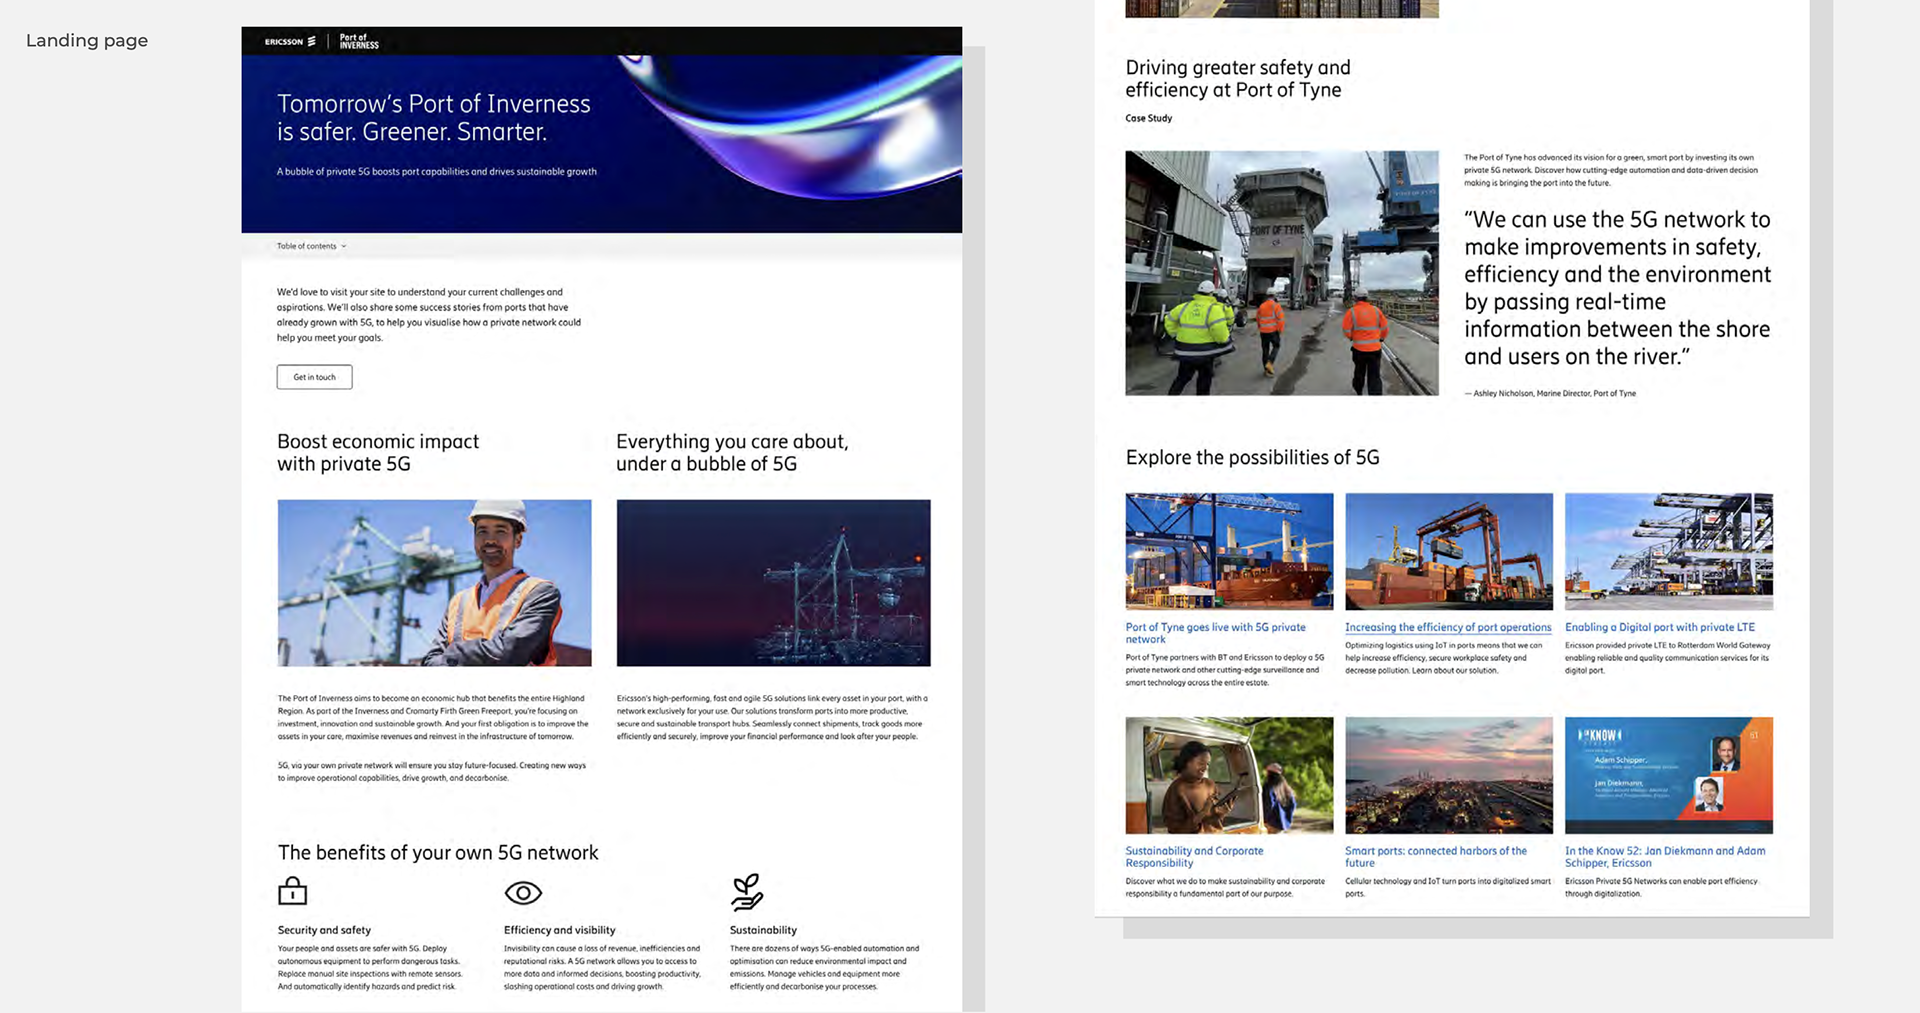
Task: Click the Efficiency and visibility title
Action: pos(559,930)
